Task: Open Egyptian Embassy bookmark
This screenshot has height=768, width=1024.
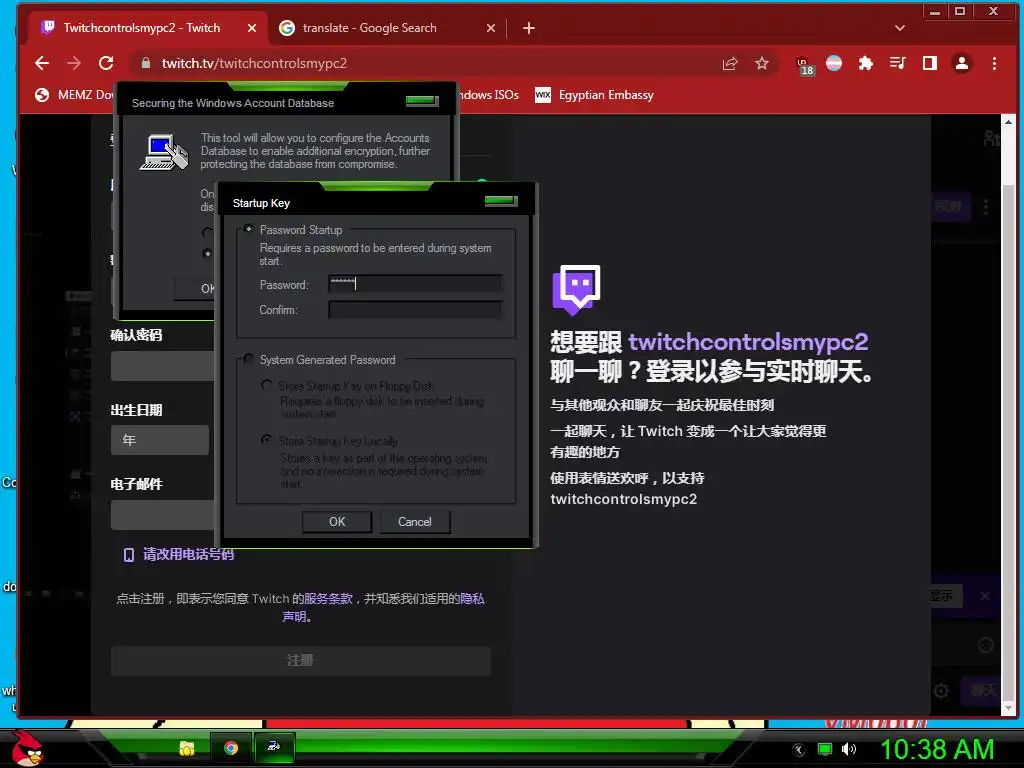Action: 594,95
